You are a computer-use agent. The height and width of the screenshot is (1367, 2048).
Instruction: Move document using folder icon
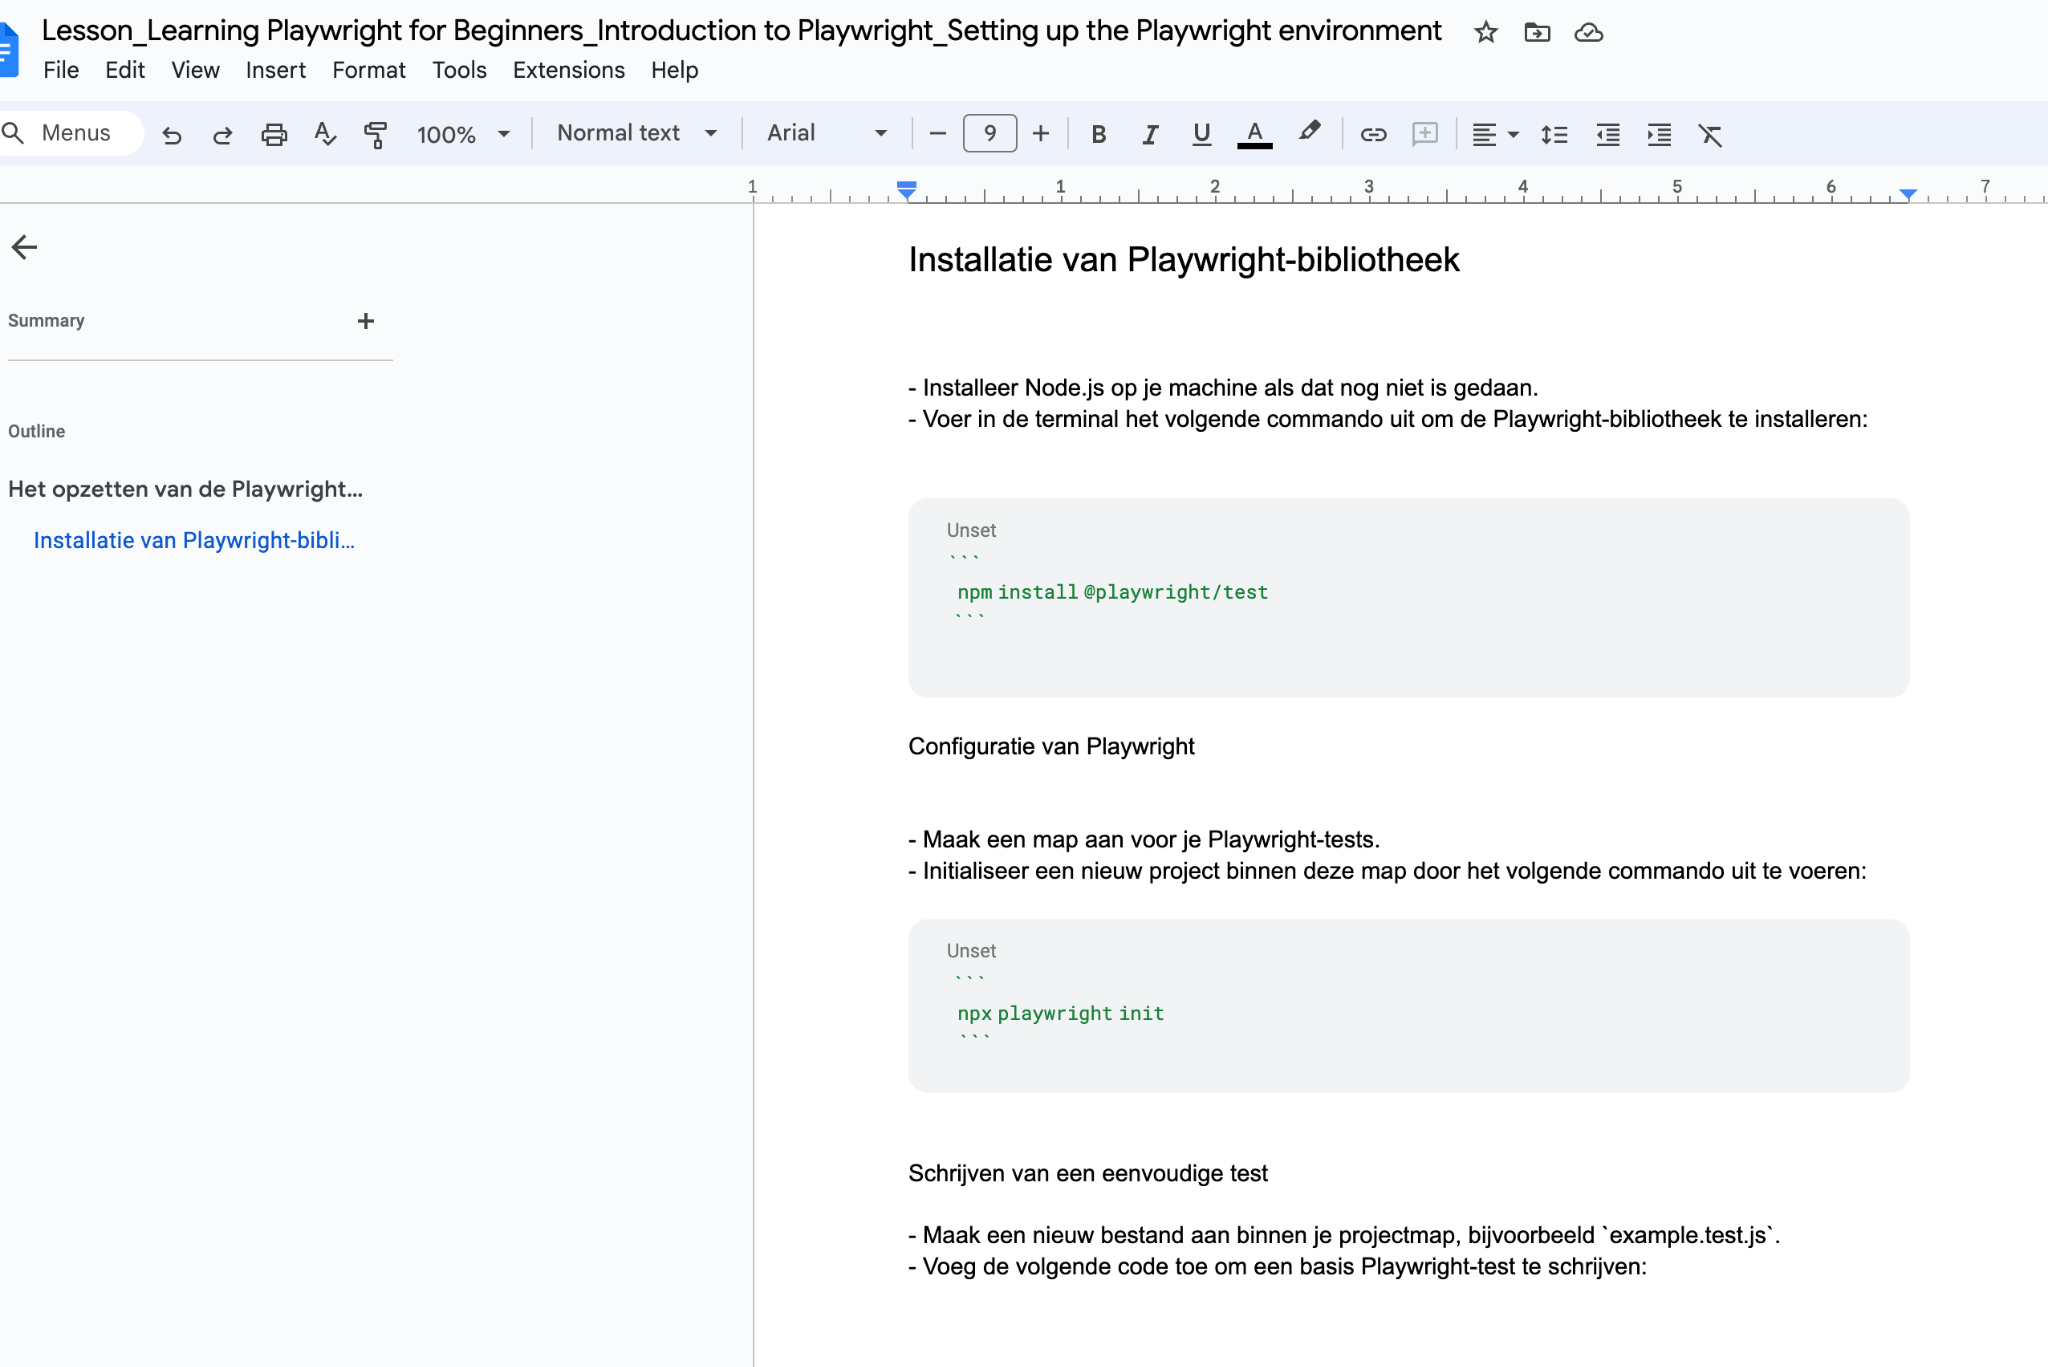(x=1537, y=33)
